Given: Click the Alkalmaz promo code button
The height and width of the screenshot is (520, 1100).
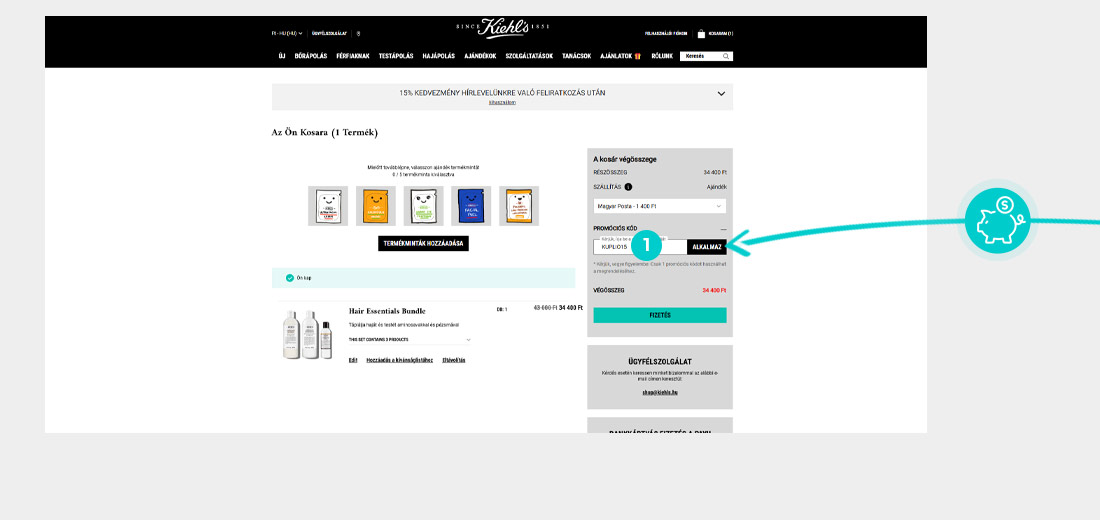Looking at the screenshot, I should click(706, 247).
